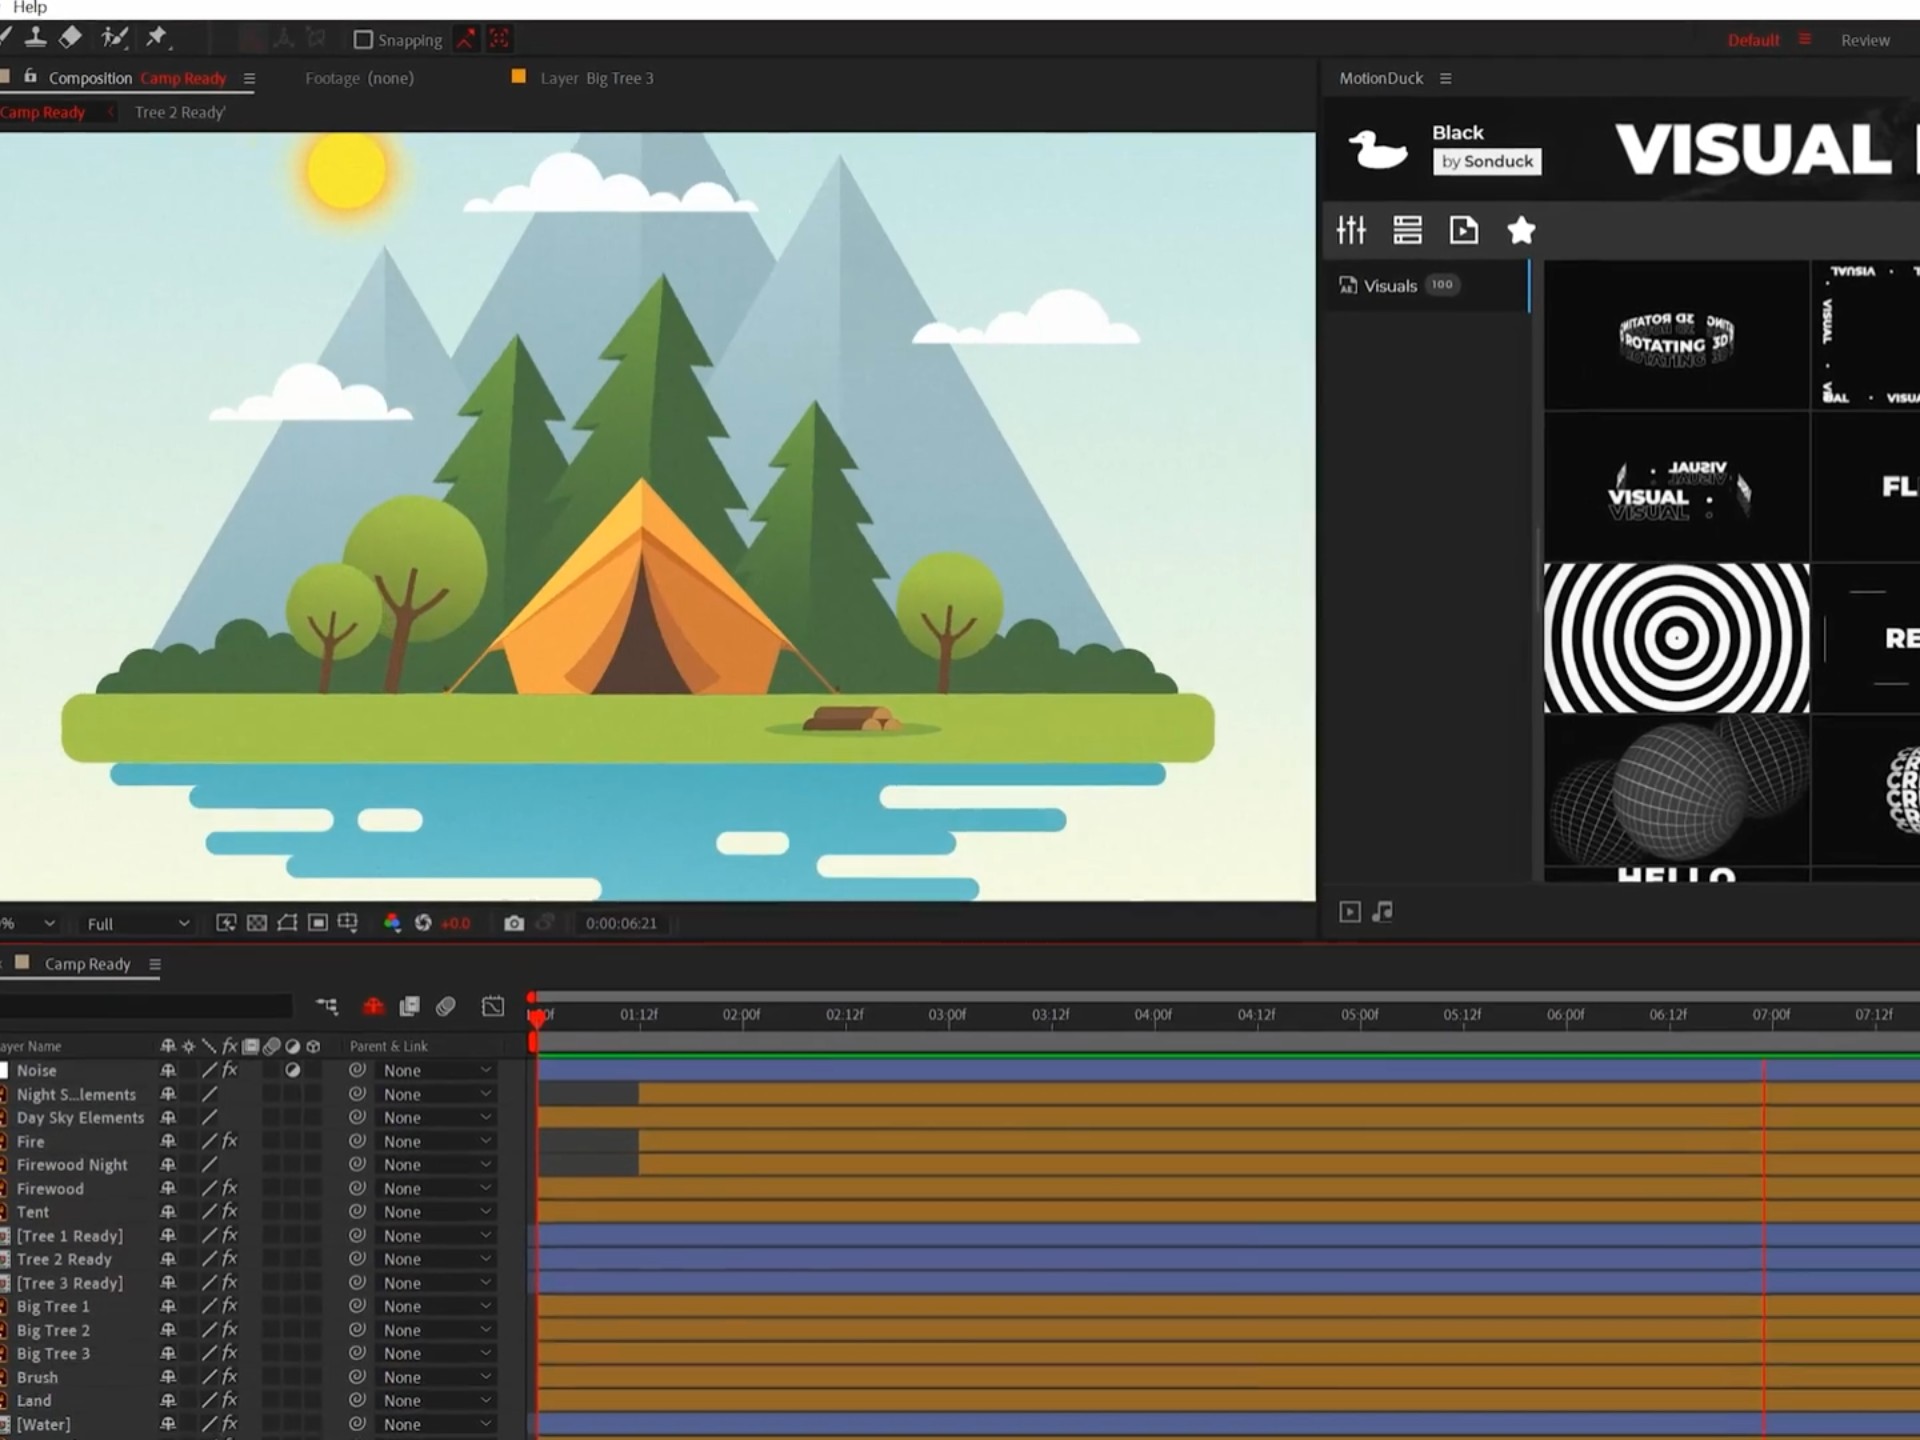This screenshot has height=1440, width=1920.
Task: Select the concentric circles visual thumbnail
Action: (x=1676, y=638)
